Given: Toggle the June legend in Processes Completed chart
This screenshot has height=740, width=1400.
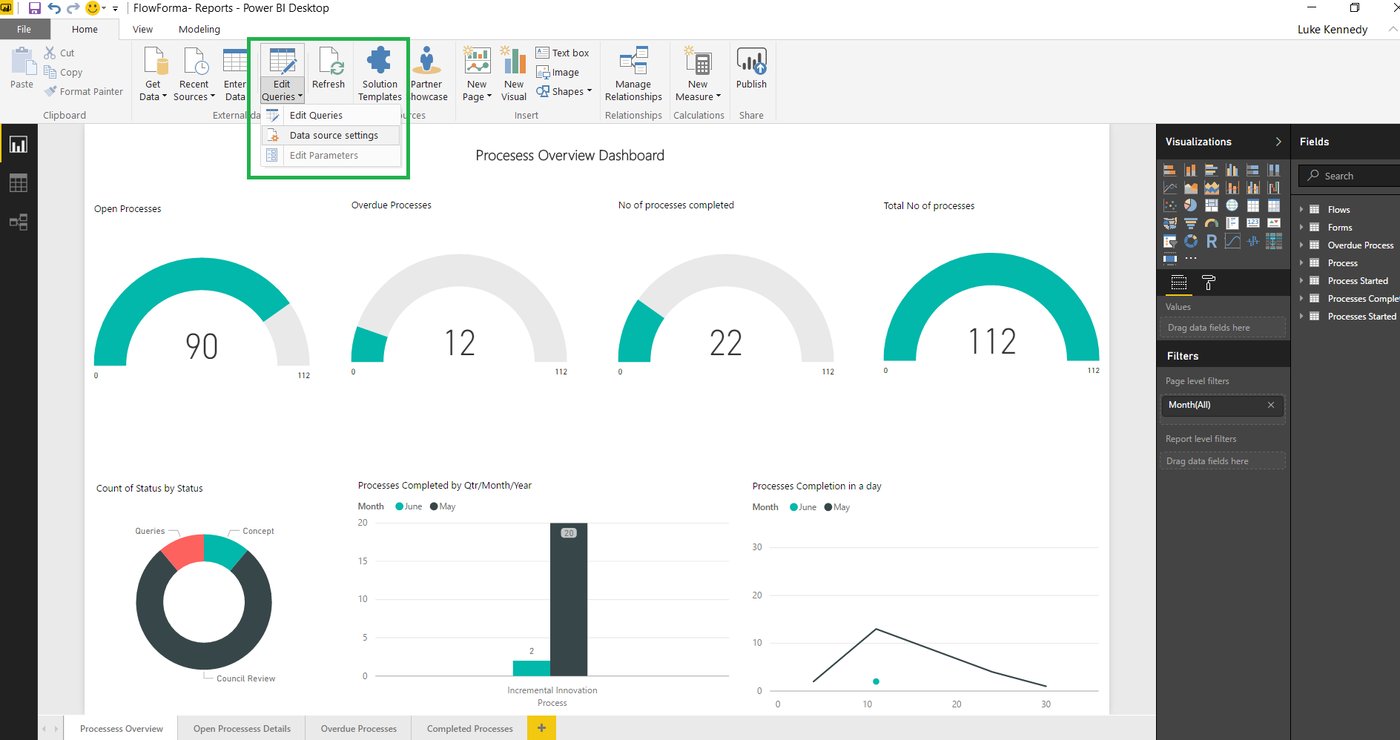Looking at the screenshot, I should [x=409, y=506].
